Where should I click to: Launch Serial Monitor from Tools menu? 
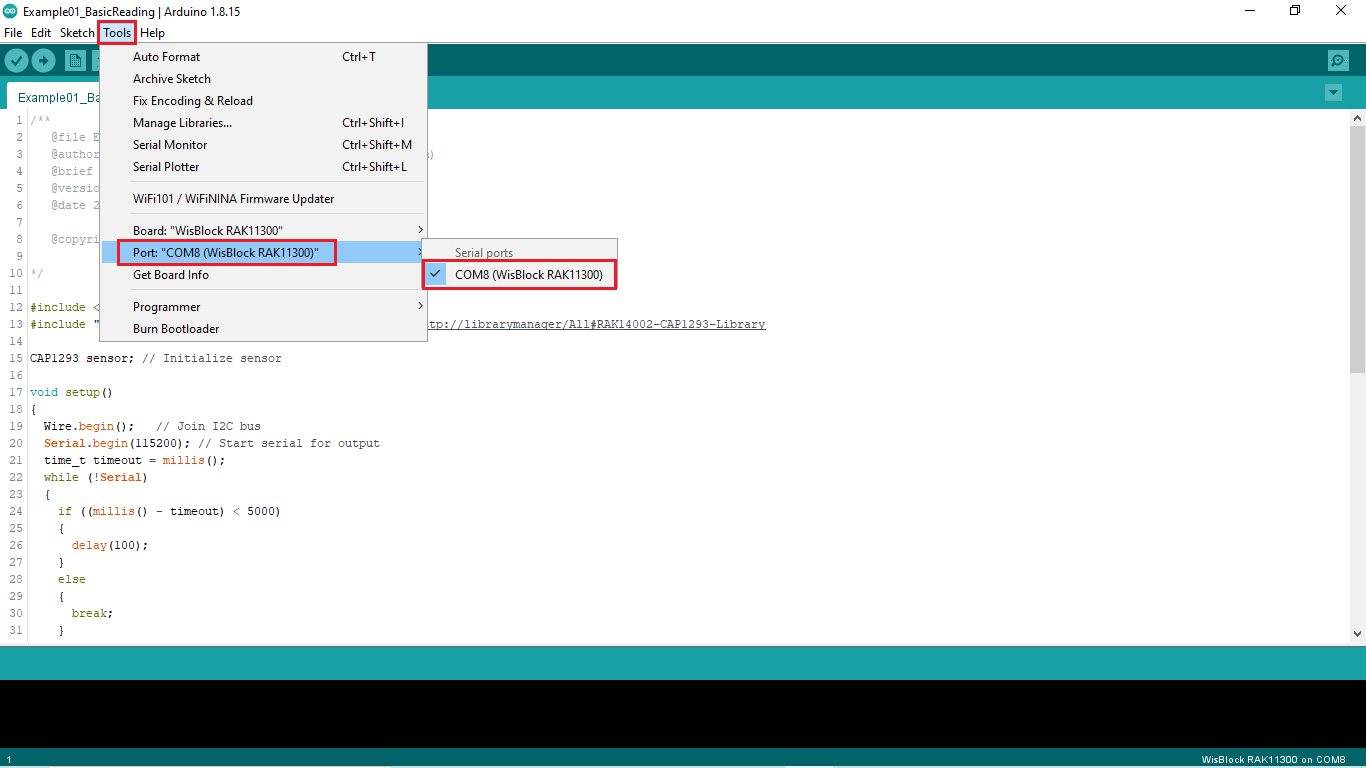264,145
